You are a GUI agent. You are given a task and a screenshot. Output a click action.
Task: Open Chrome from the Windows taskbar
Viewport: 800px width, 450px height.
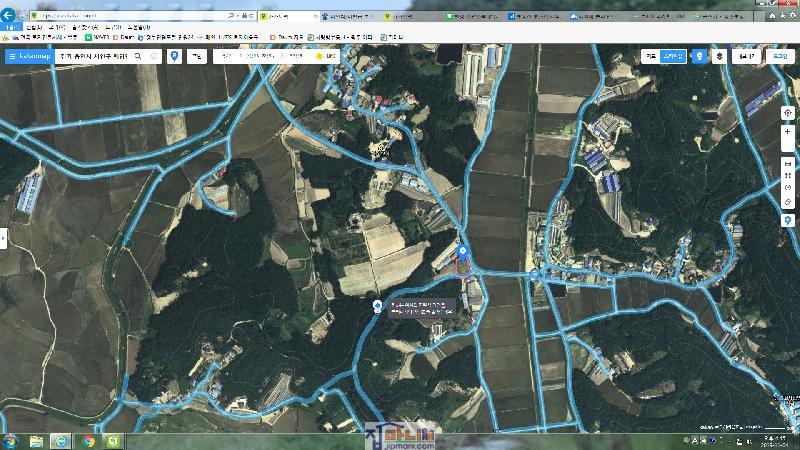click(x=88, y=441)
